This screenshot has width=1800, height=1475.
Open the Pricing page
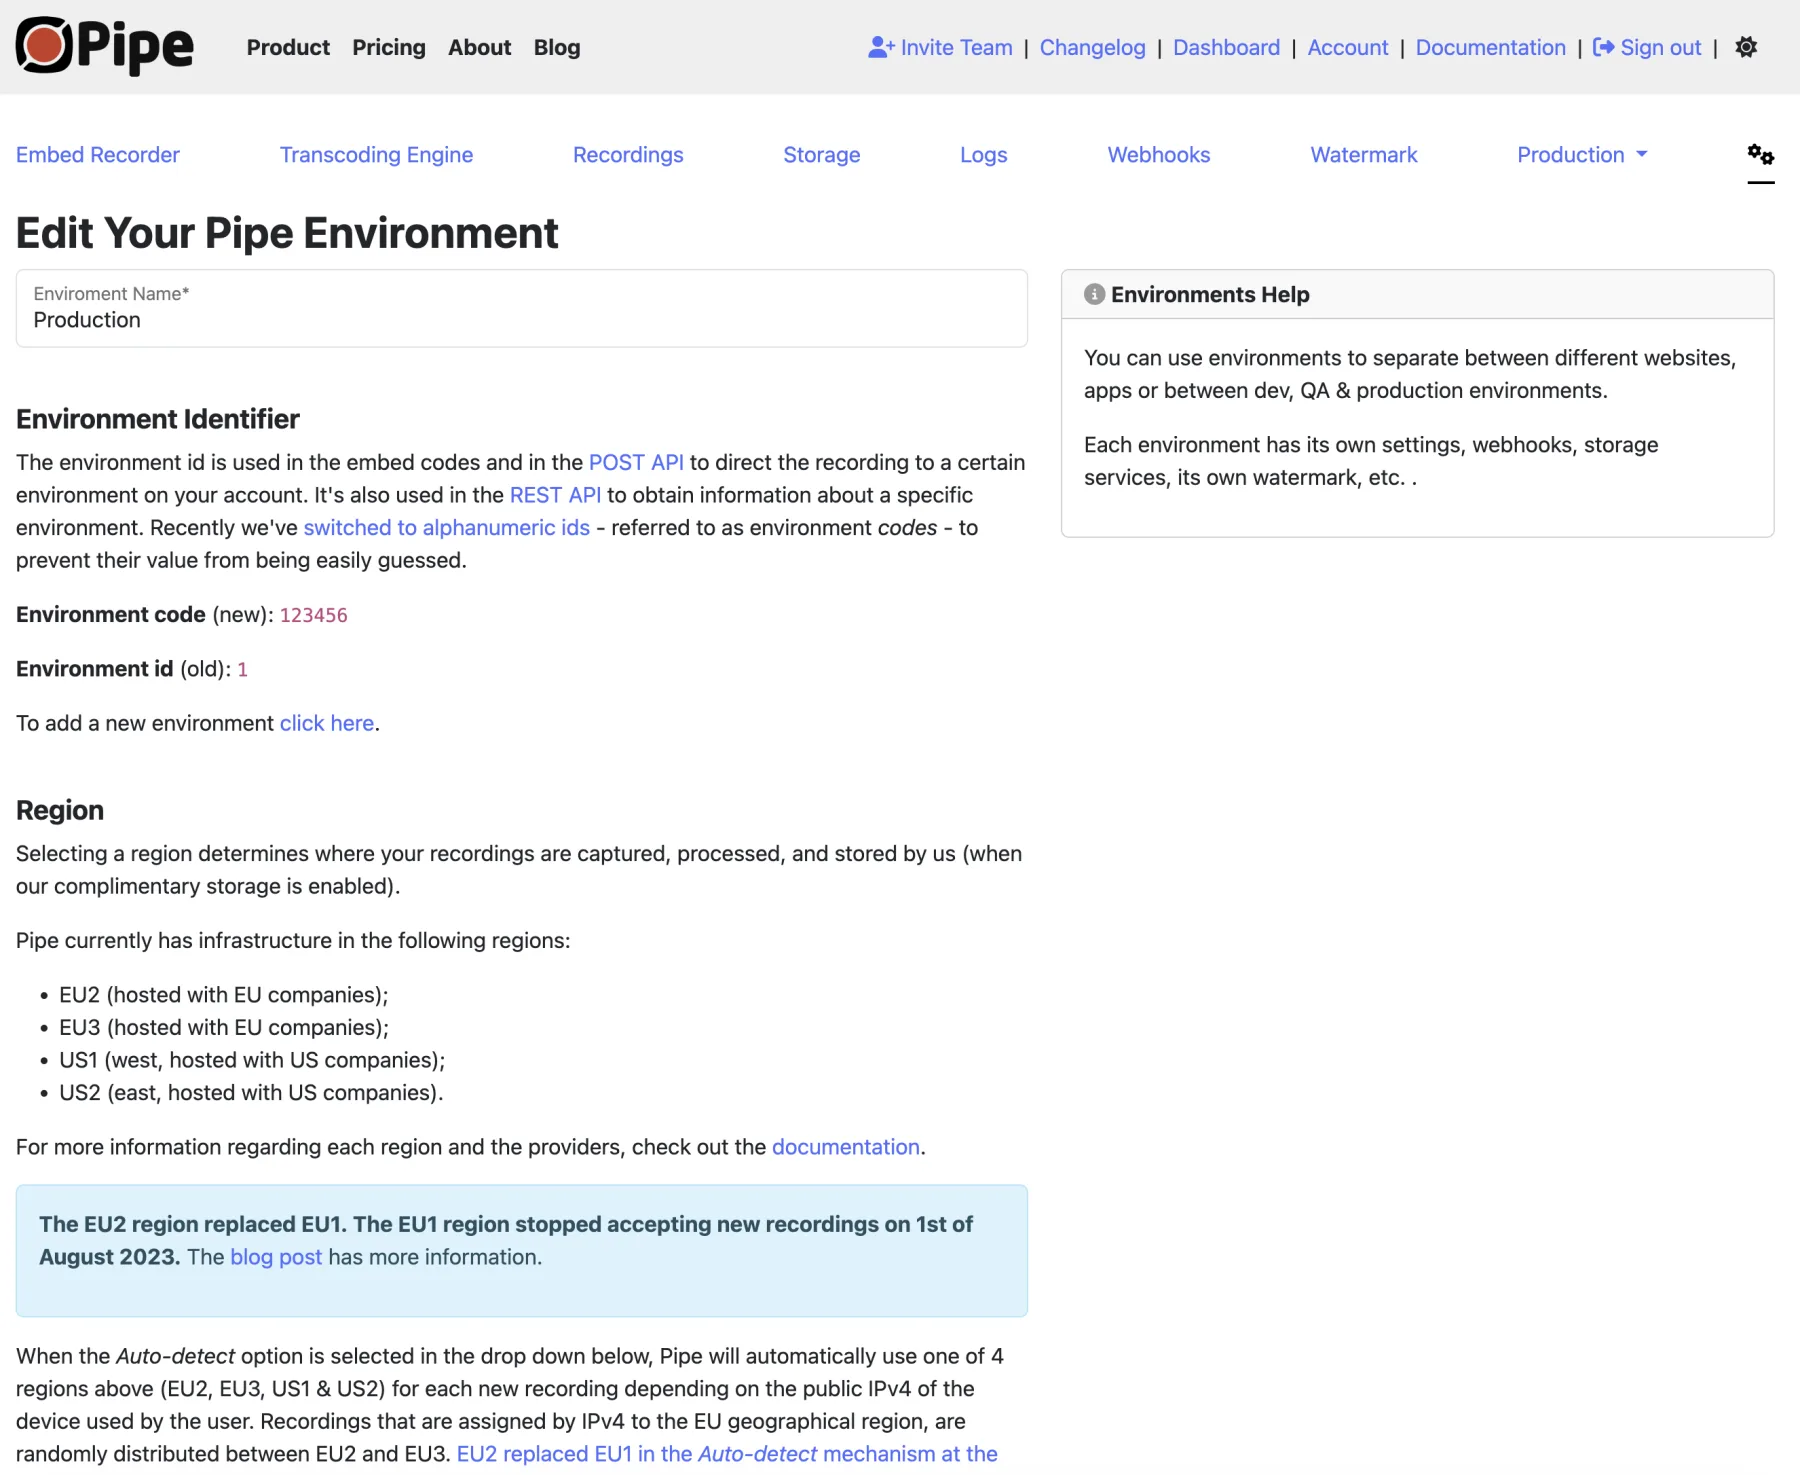click(389, 47)
